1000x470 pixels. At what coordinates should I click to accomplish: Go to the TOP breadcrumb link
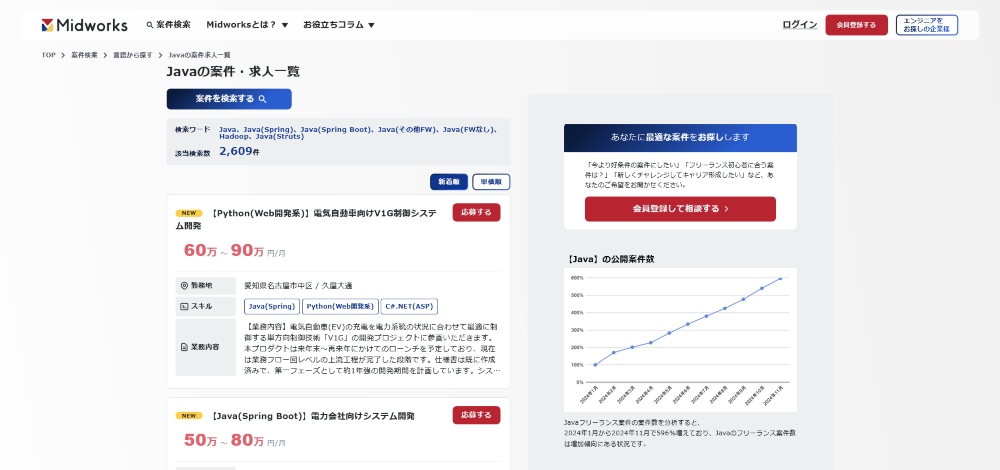(x=48, y=55)
